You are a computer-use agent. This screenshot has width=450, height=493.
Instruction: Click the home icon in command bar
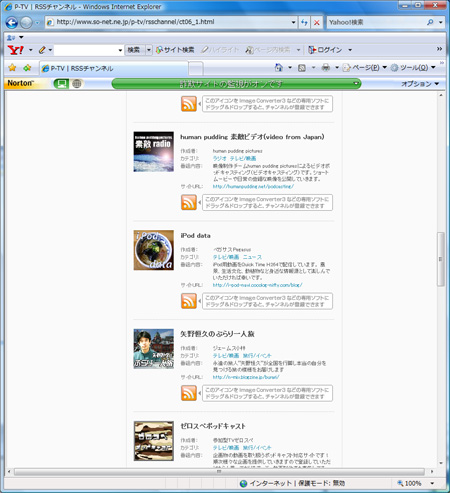(x=278, y=68)
